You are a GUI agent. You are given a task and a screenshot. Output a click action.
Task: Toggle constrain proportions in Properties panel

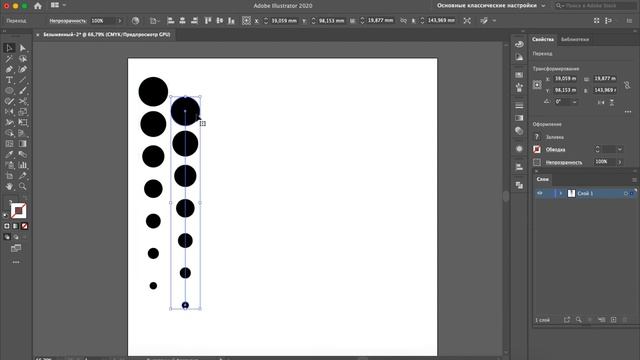[x=627, y=85]
